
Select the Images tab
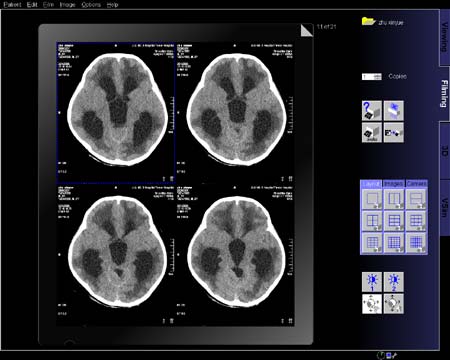pyautogui.click(x=394, y=184)
